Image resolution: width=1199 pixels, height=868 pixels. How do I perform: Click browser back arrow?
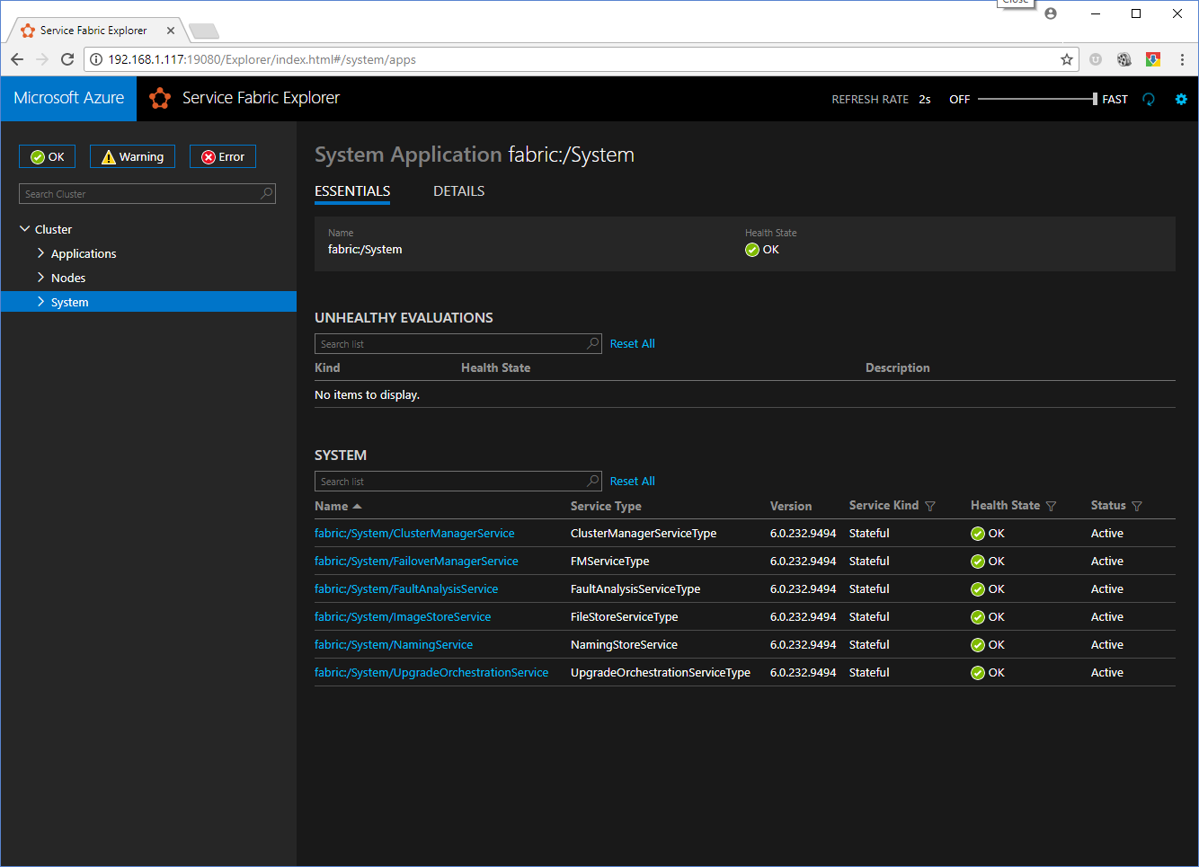17,60
